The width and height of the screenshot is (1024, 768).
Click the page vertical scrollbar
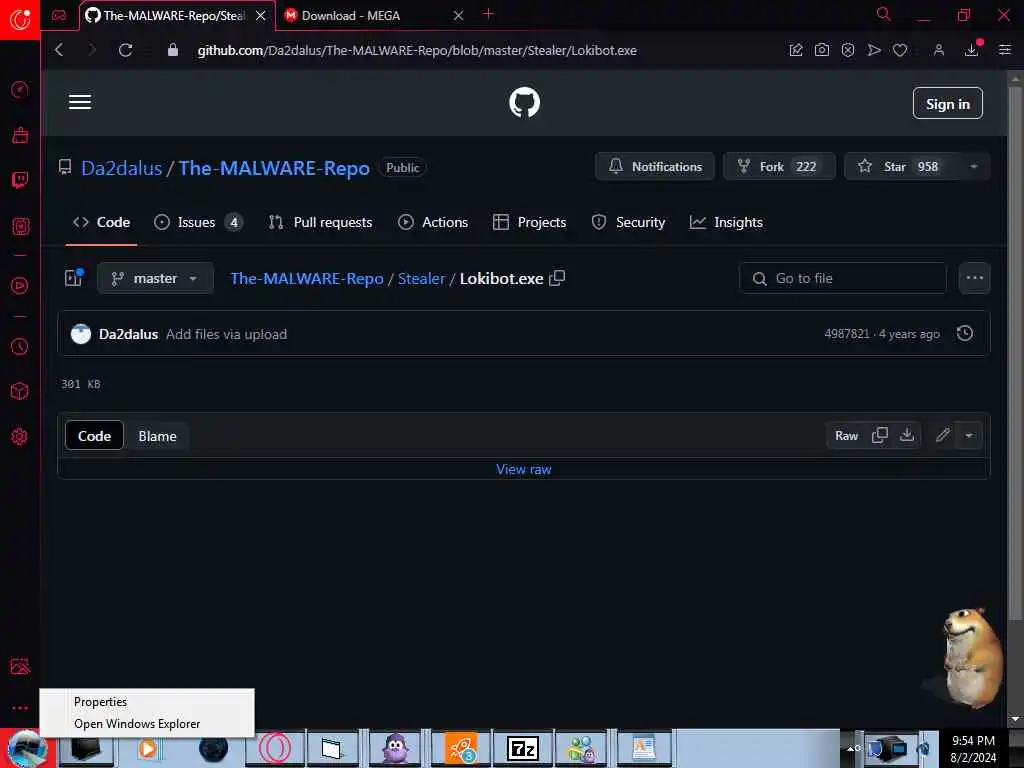point(1015,353)
